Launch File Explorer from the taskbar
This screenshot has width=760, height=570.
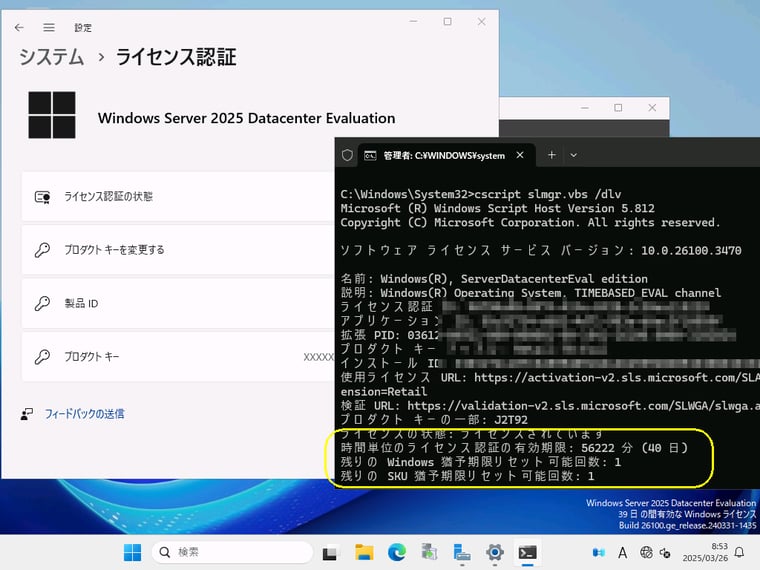tap(364, 552)
